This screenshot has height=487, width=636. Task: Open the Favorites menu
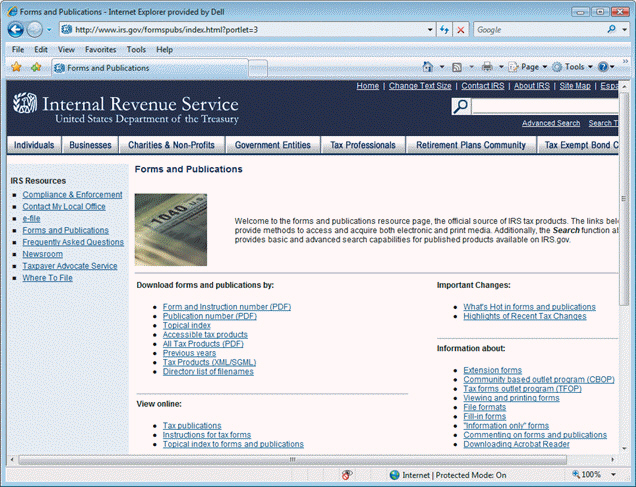click(x=101, y=49)
